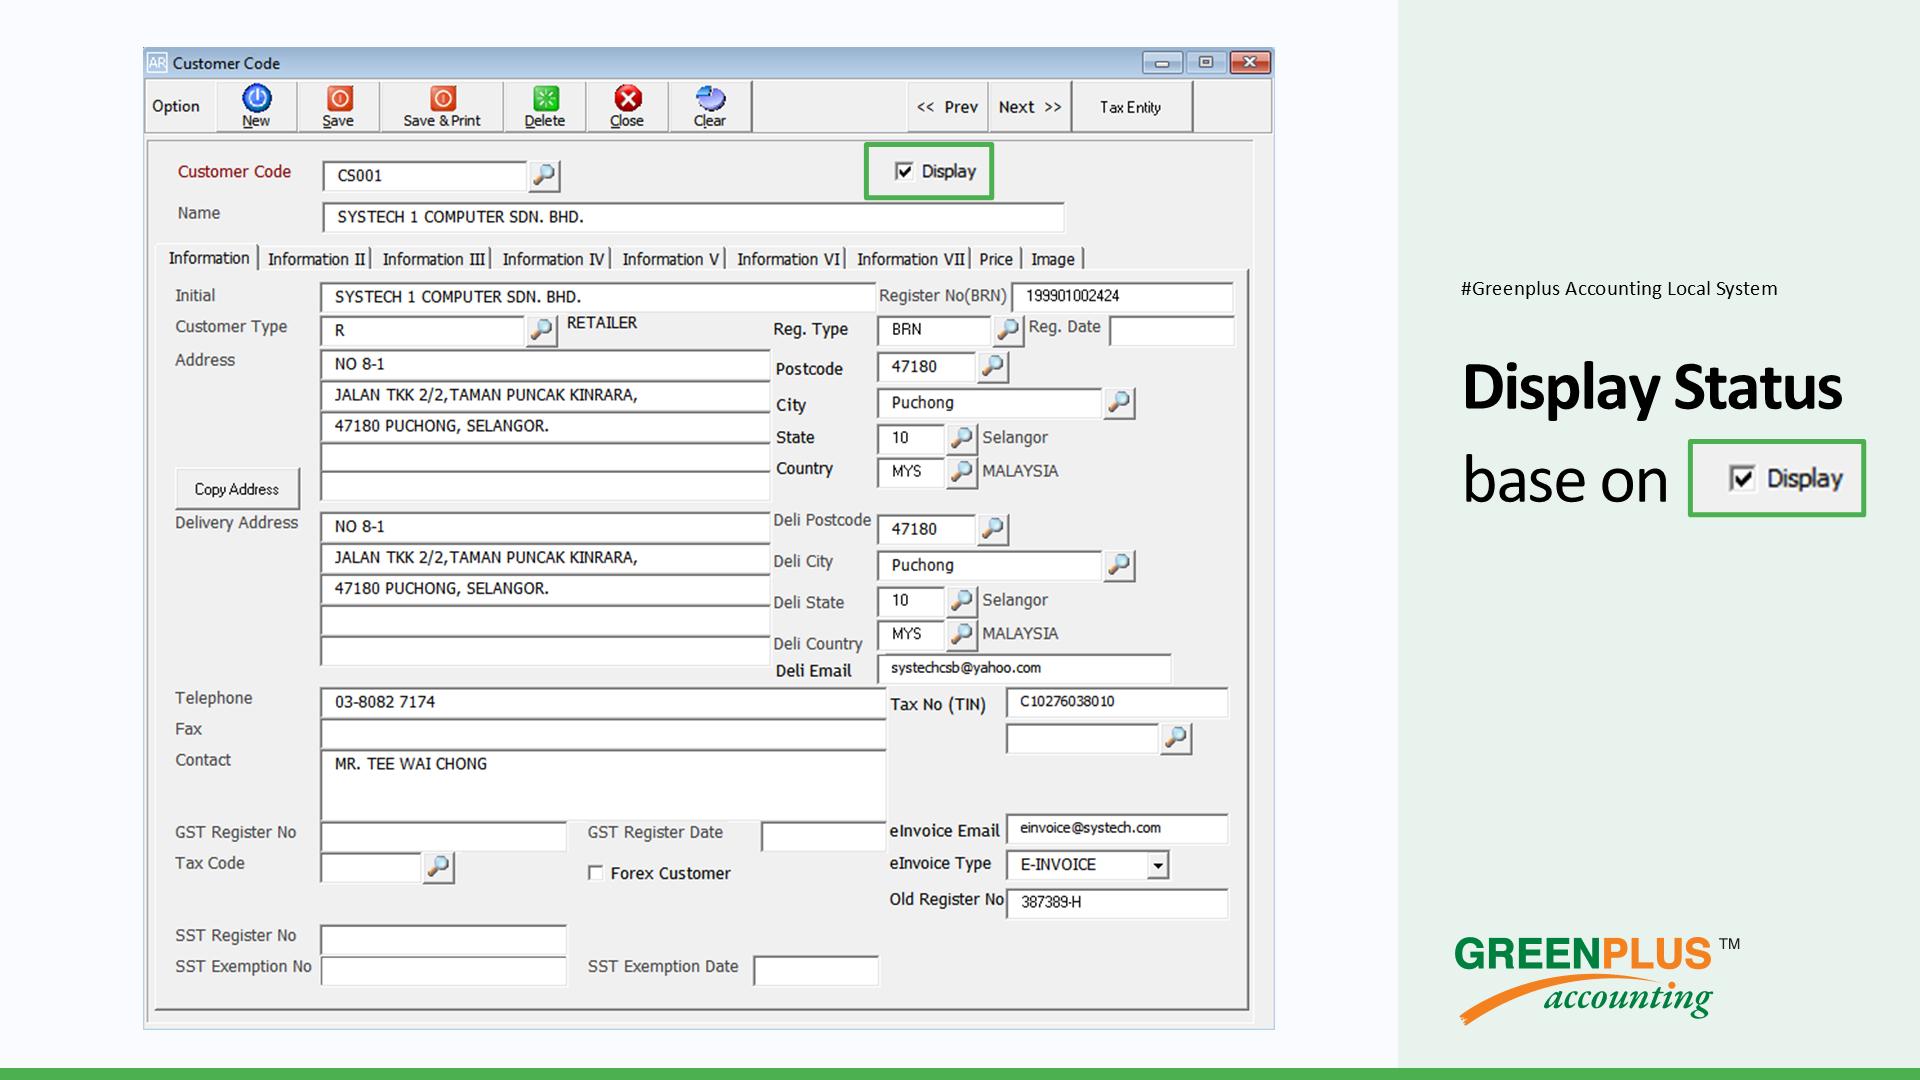The width and height of the screenshot is (1920, 1080).
Task: Switch to the Information VI tab
Action: (x=788, y=259)
